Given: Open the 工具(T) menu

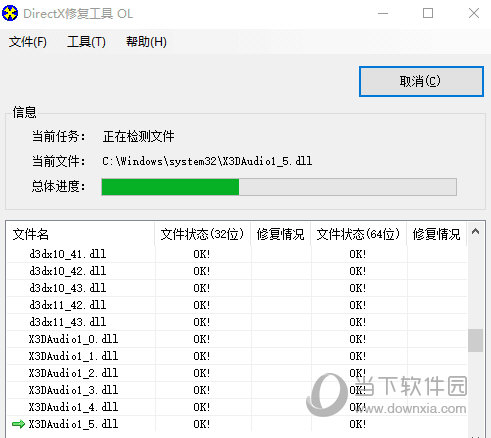Looking at the screenshot, I should [x=86, y=42].
